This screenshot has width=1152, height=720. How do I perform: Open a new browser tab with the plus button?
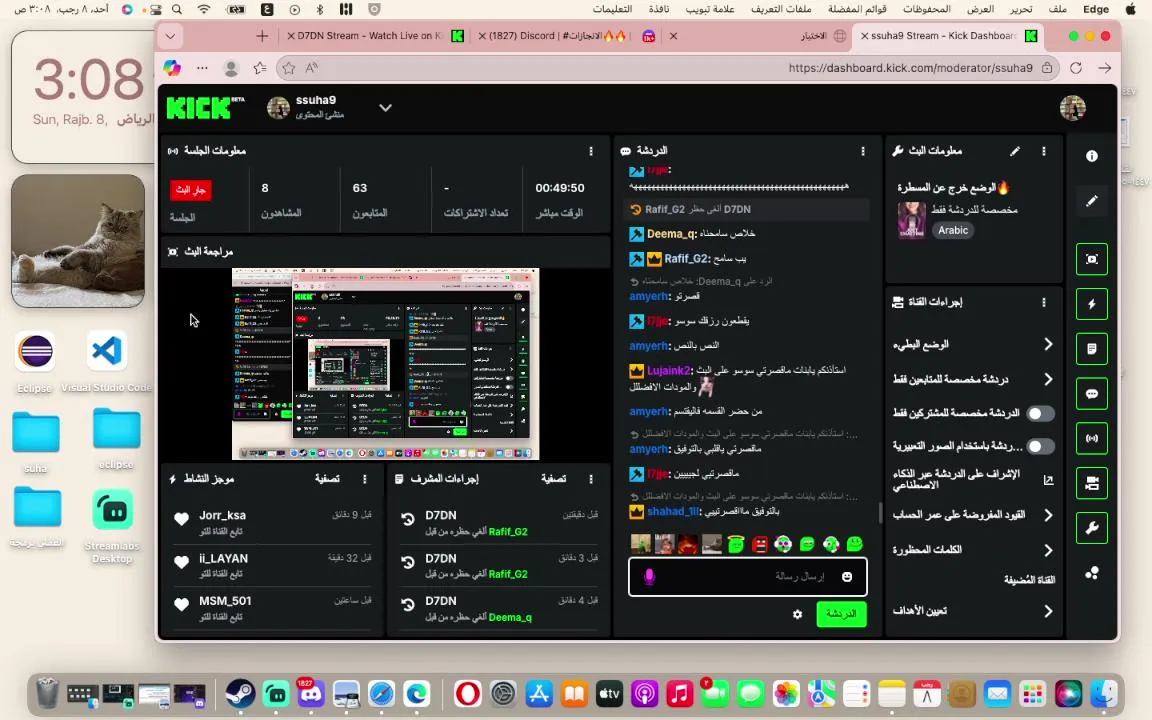click(262, 35)
